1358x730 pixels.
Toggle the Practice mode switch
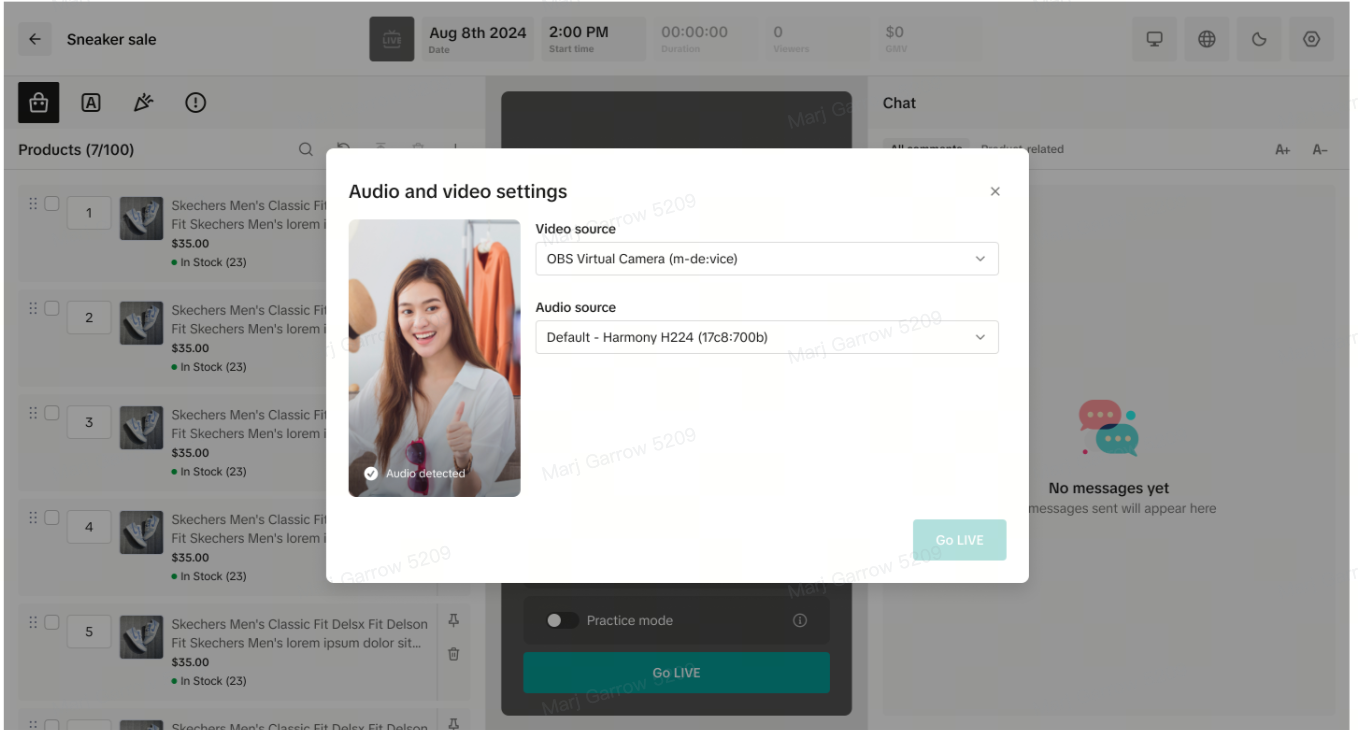(562, 621)
